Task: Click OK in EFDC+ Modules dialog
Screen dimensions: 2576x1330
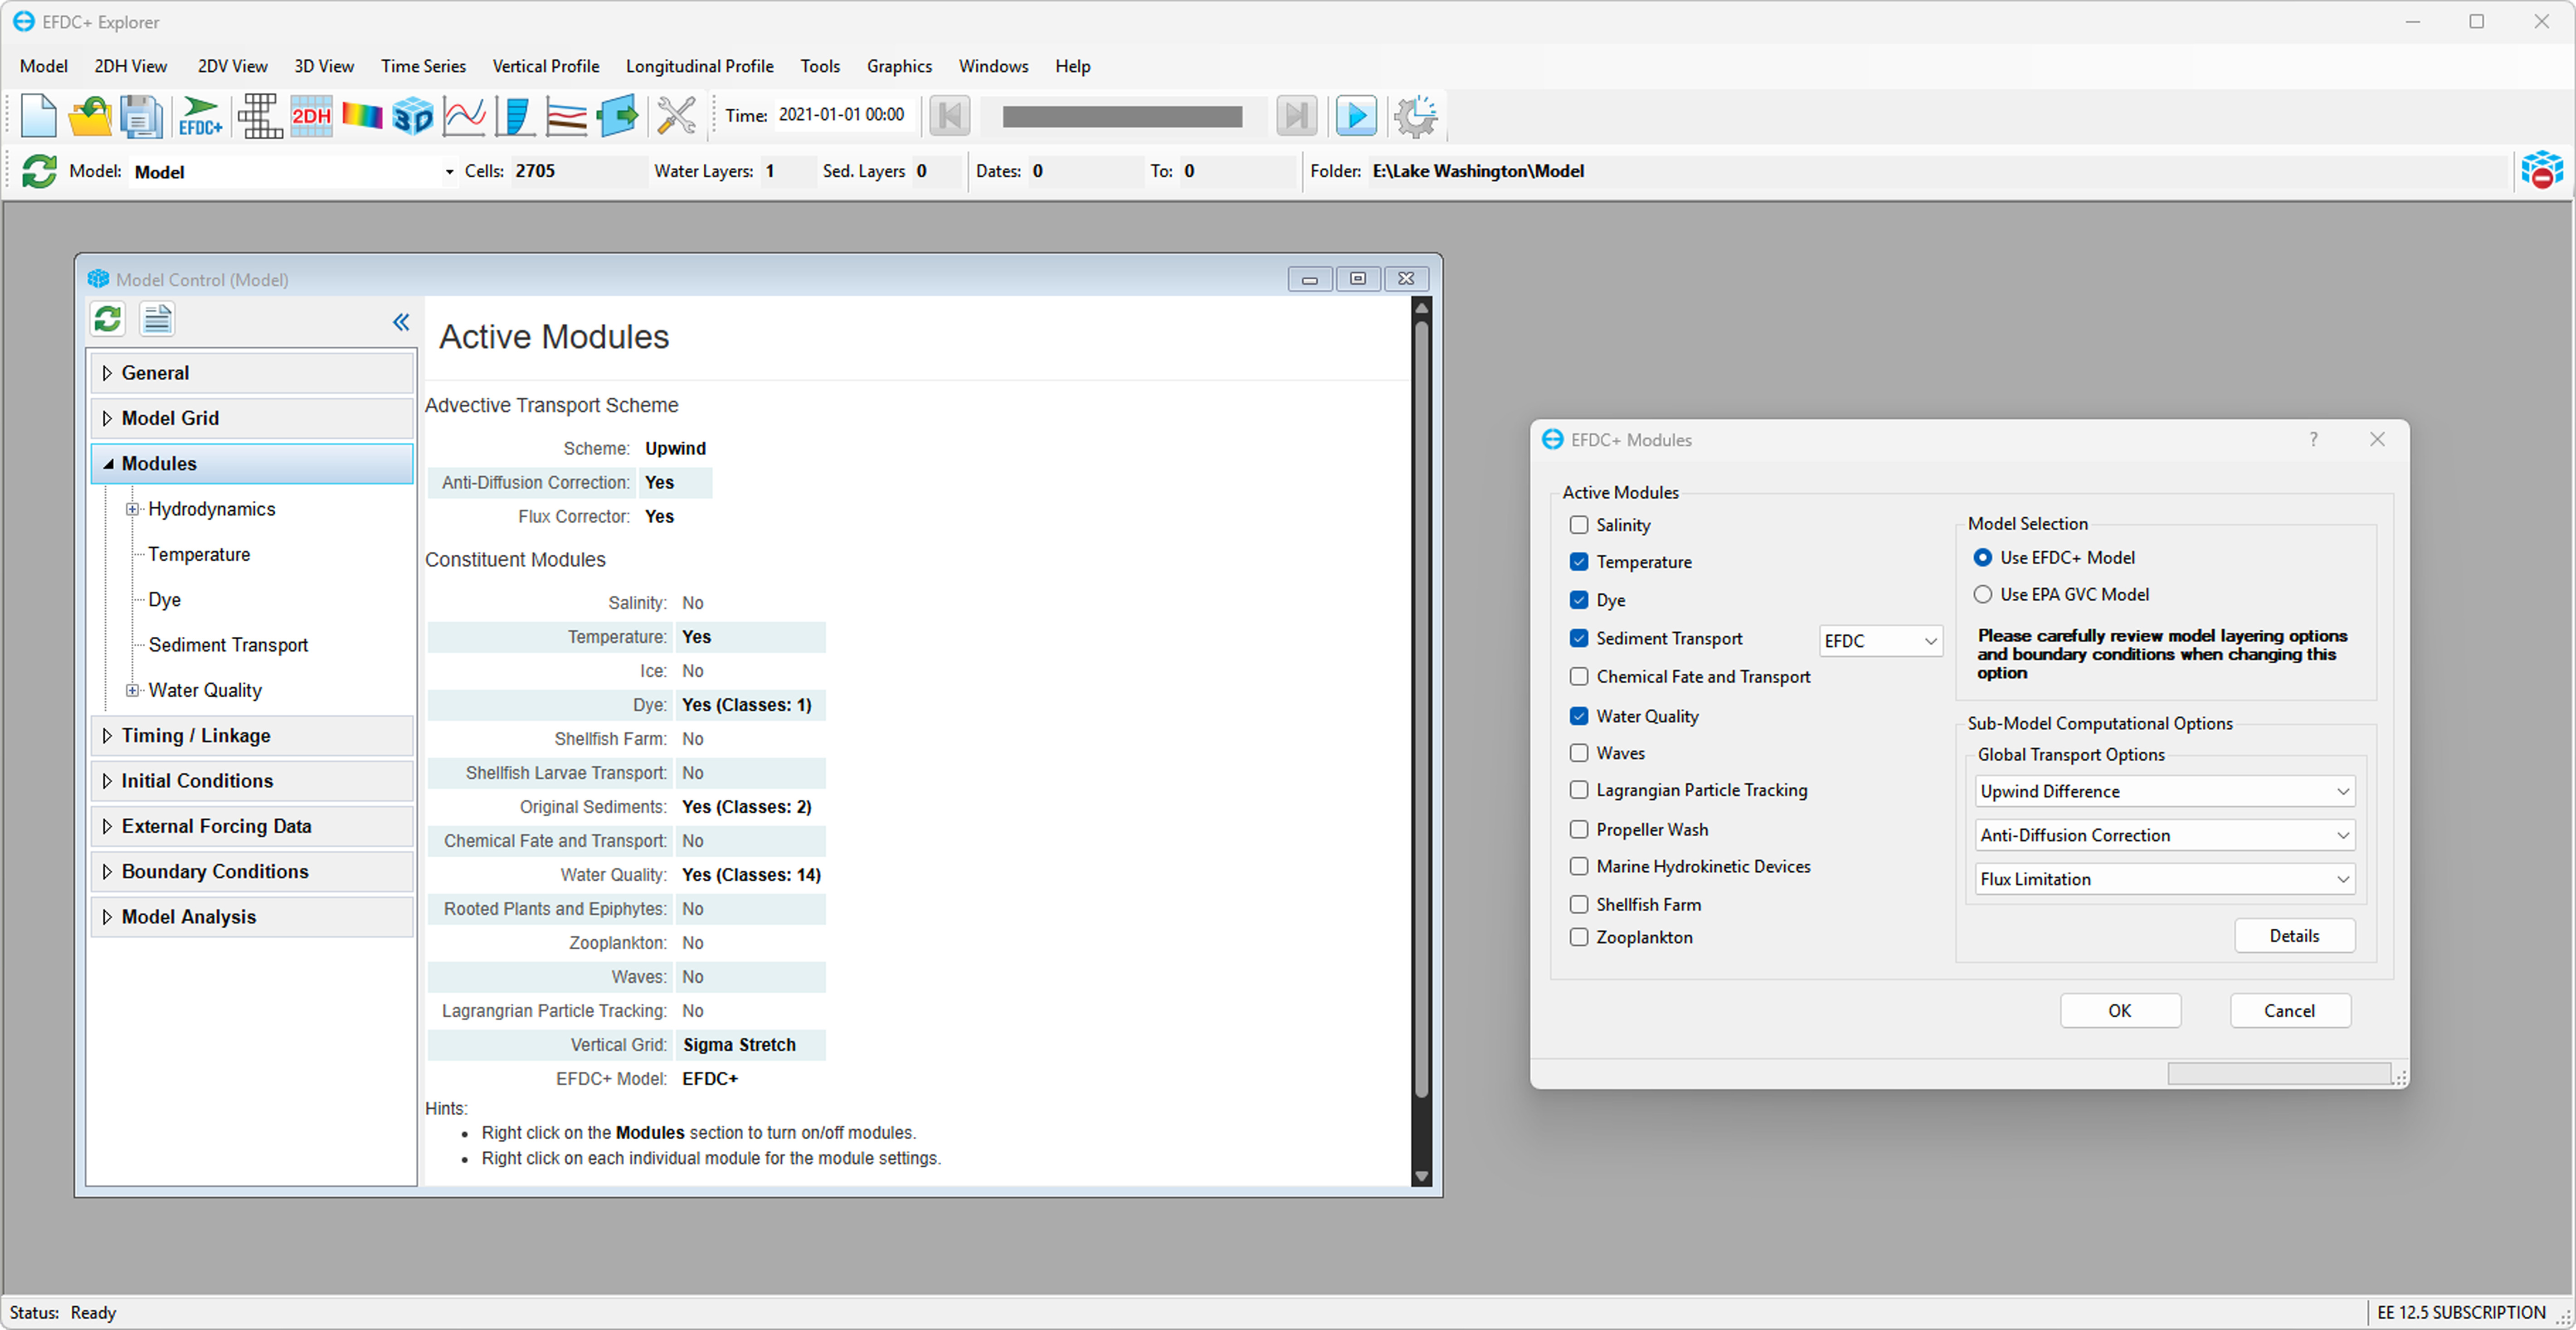Action: point(2119,1010)
